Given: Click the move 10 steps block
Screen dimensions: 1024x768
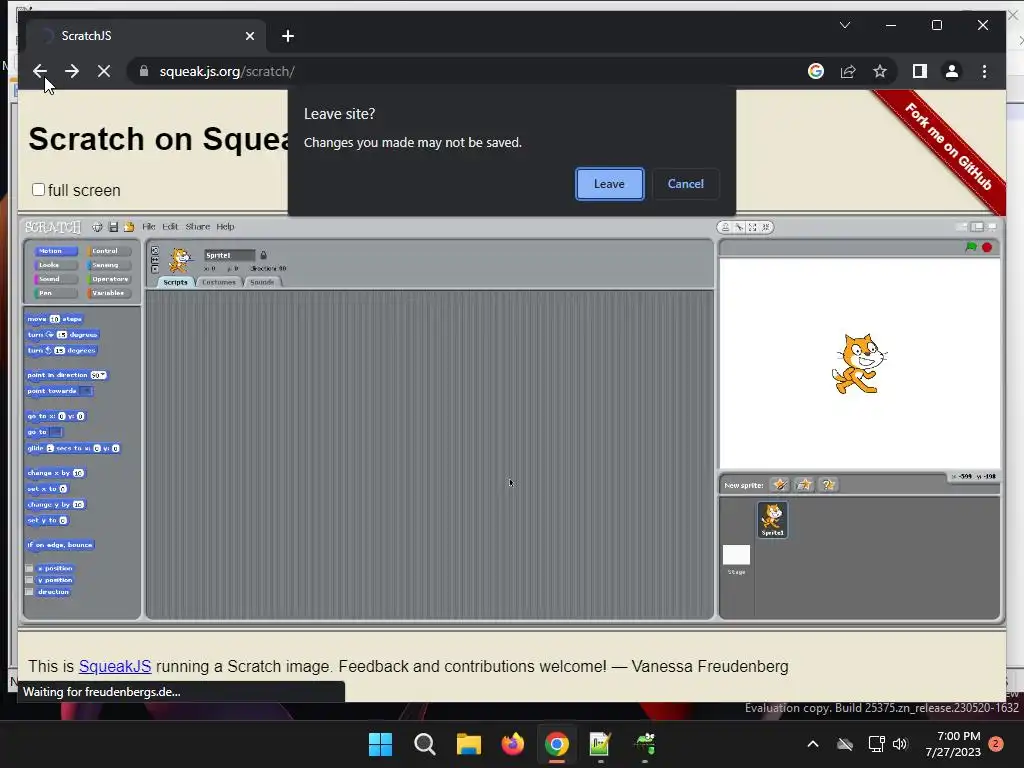Looking at the screenshot, I should click(x=55, y=319).
